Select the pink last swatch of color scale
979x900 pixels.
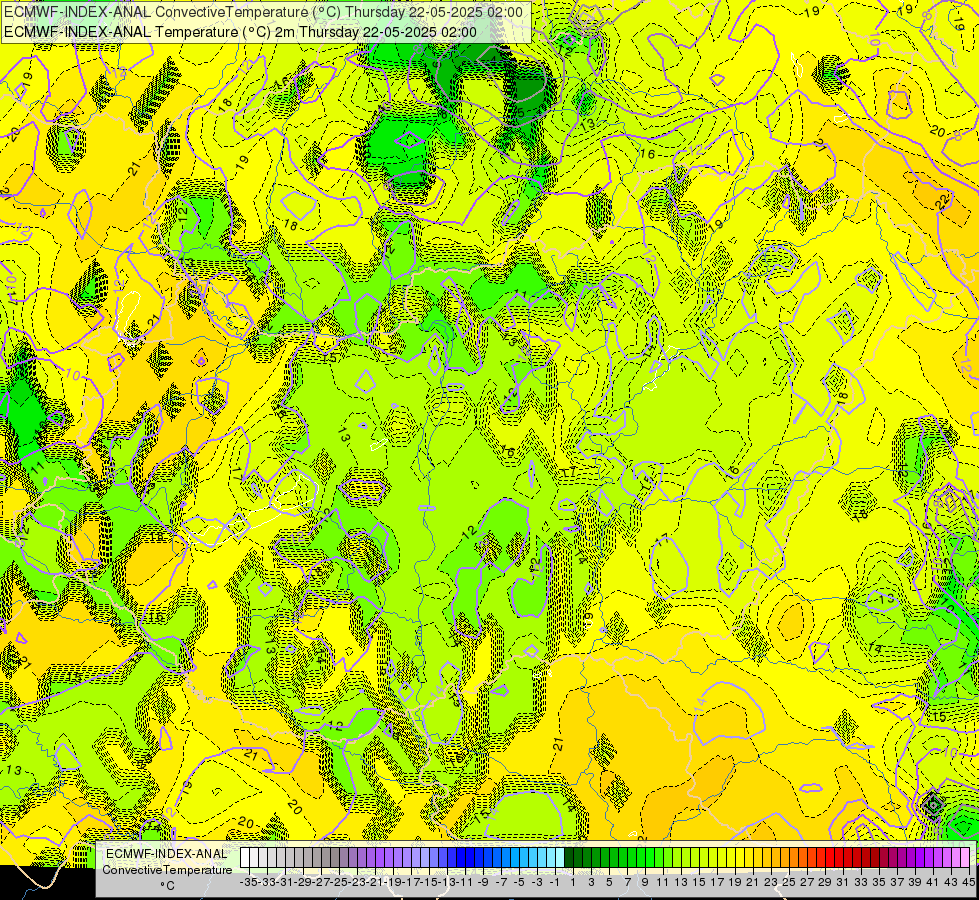965,857
